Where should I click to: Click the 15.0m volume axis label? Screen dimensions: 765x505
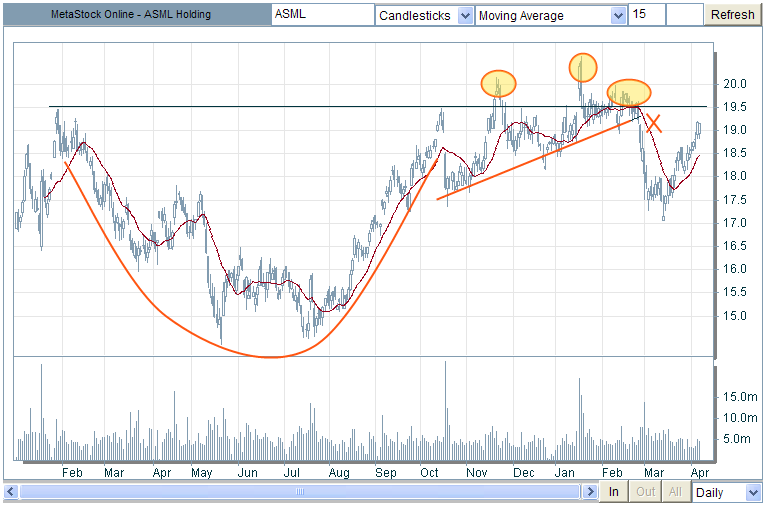pyautogui.click(x=740, y=397)
